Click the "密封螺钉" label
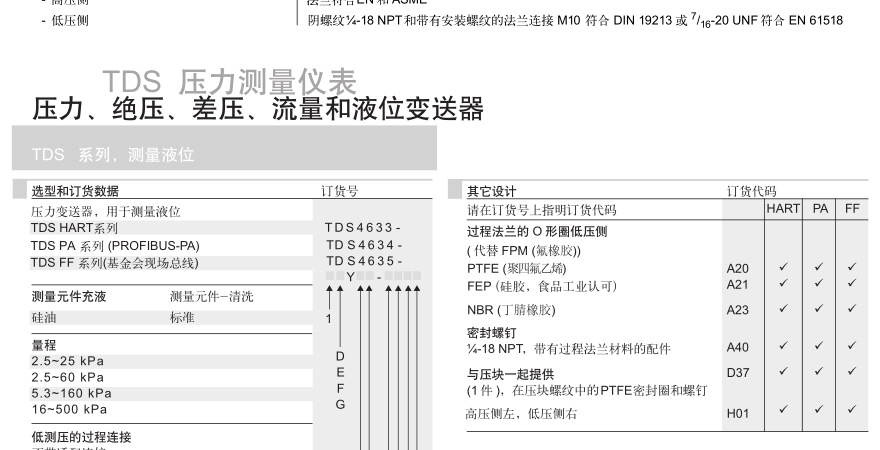 (x=492, y=333)
